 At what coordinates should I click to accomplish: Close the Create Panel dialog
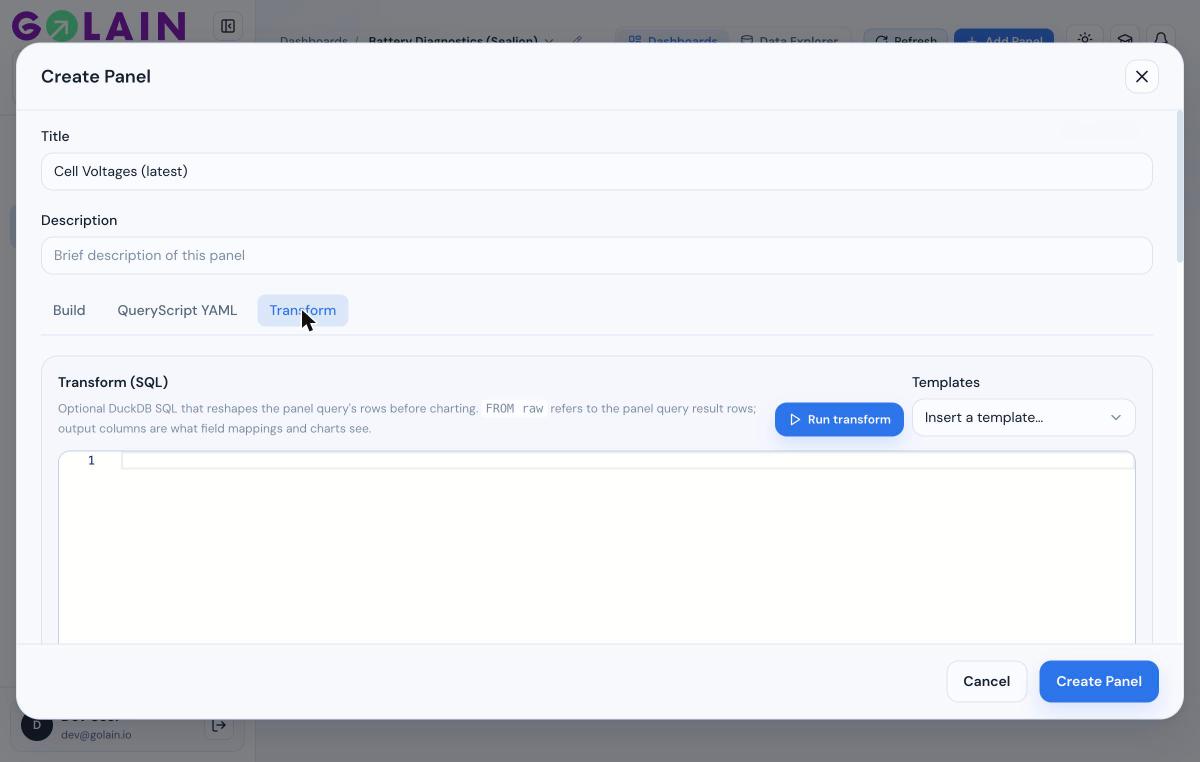(1141, 77)
